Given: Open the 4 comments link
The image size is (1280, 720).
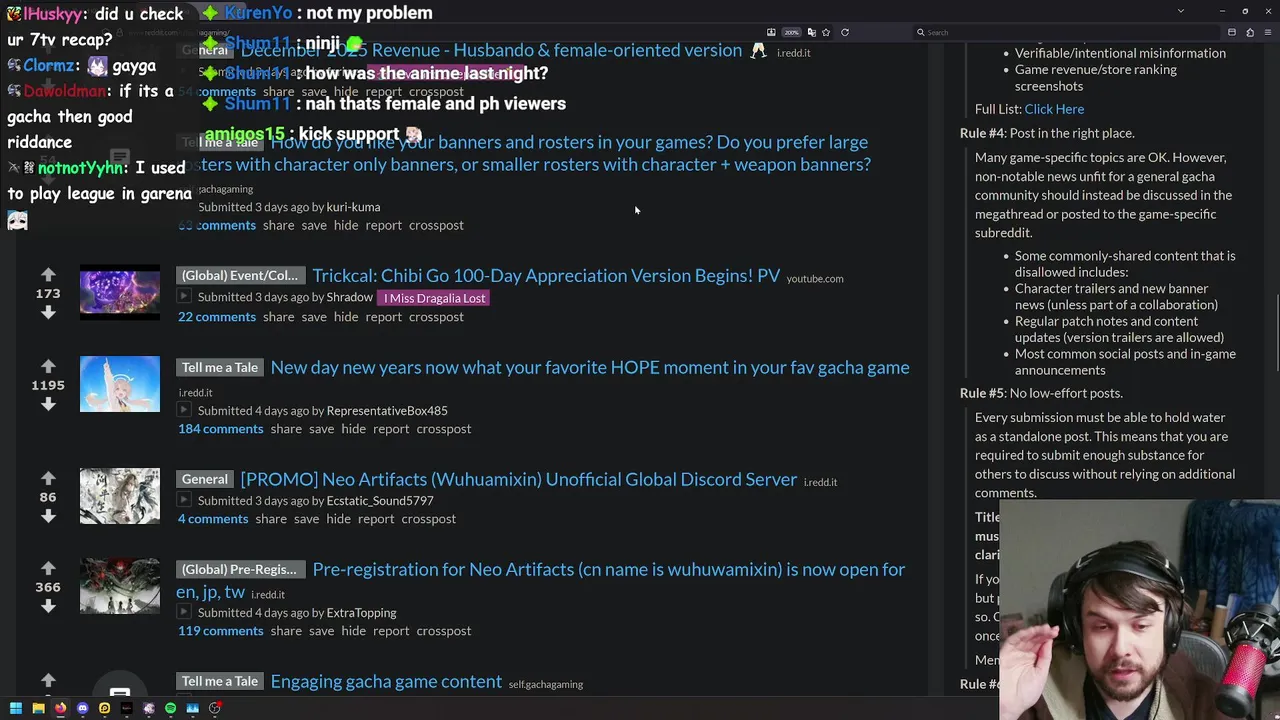Looking at the screenshot, I should (x=213, y=519).
